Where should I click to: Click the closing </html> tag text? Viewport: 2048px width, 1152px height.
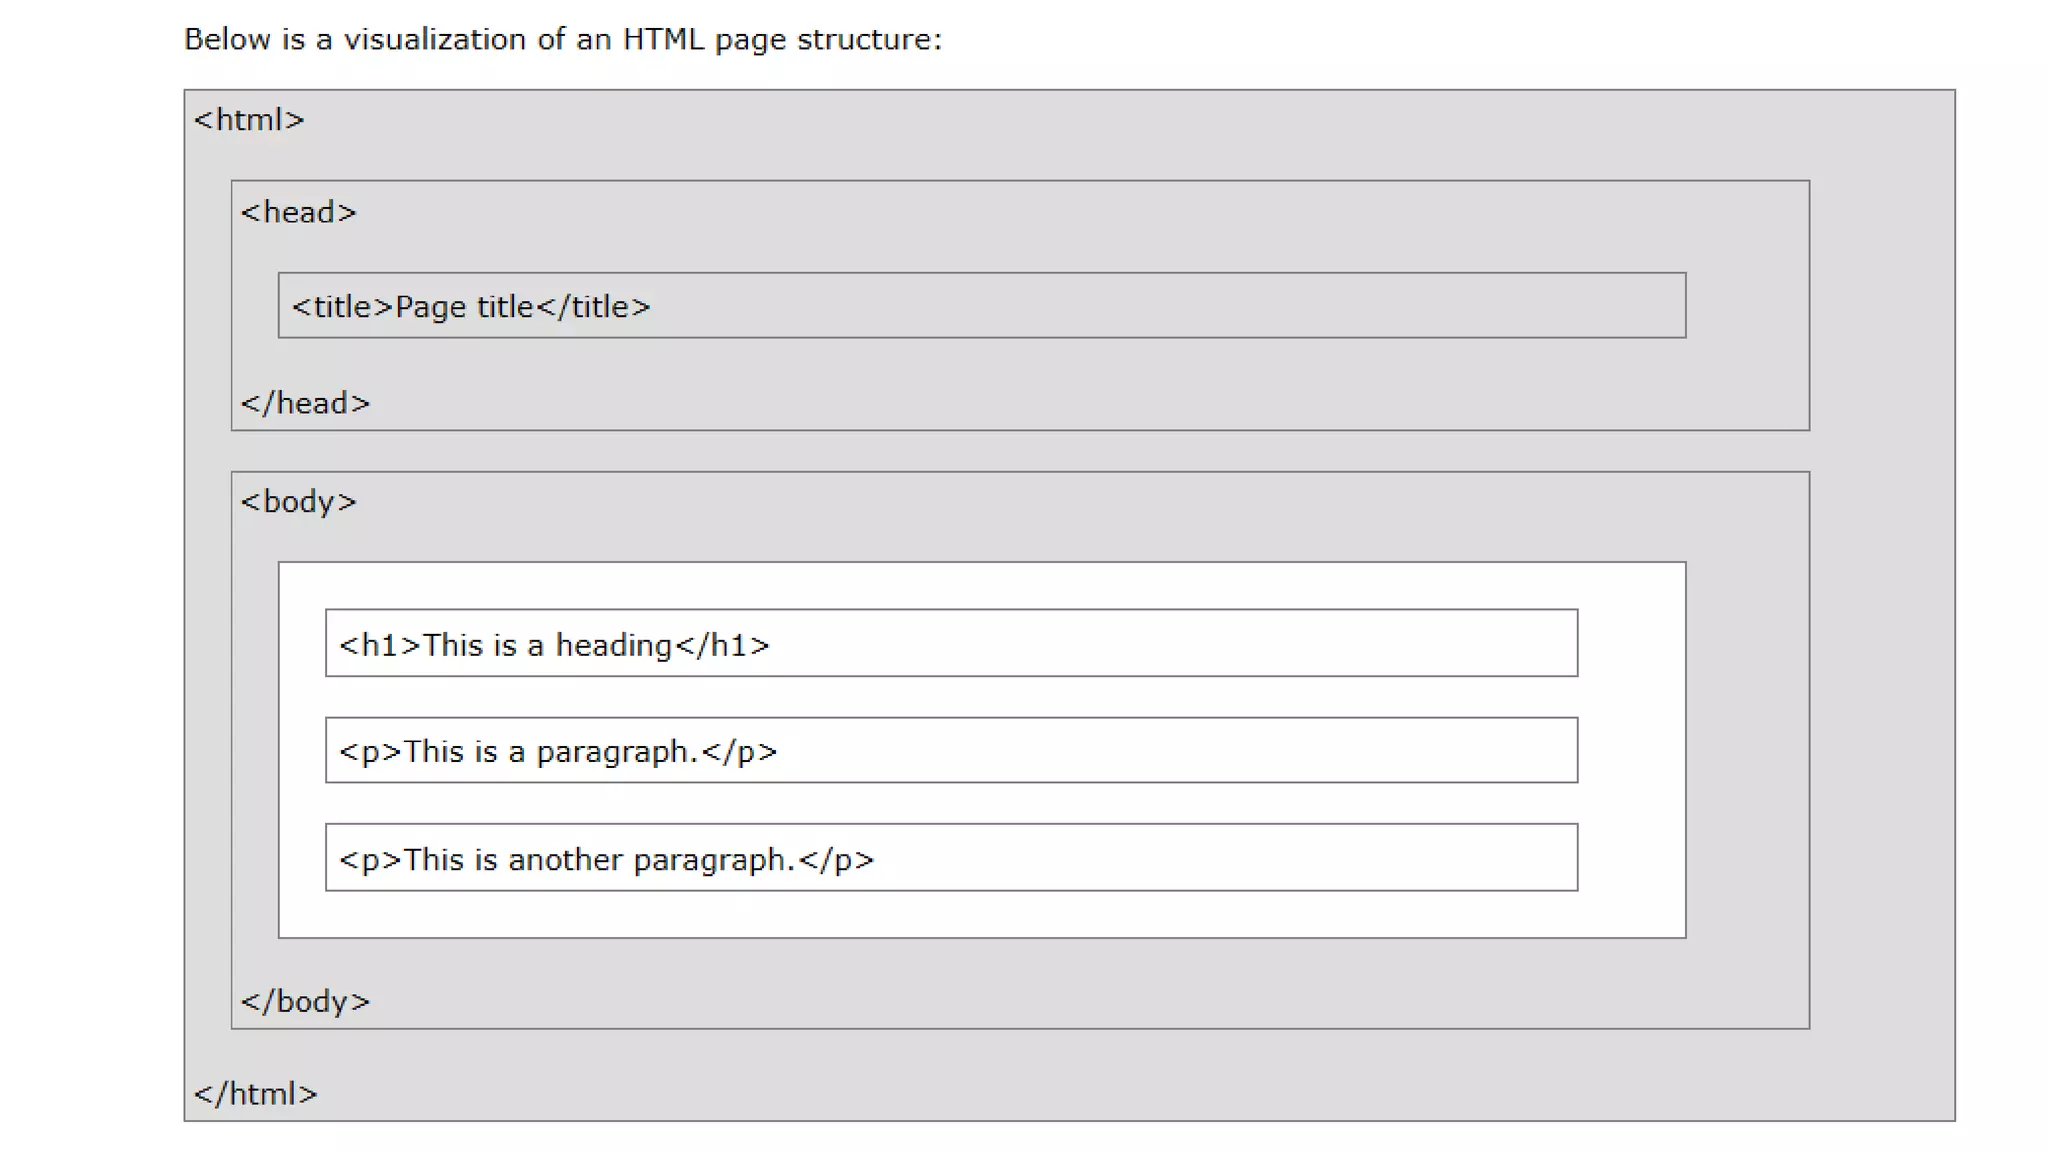256,1093
